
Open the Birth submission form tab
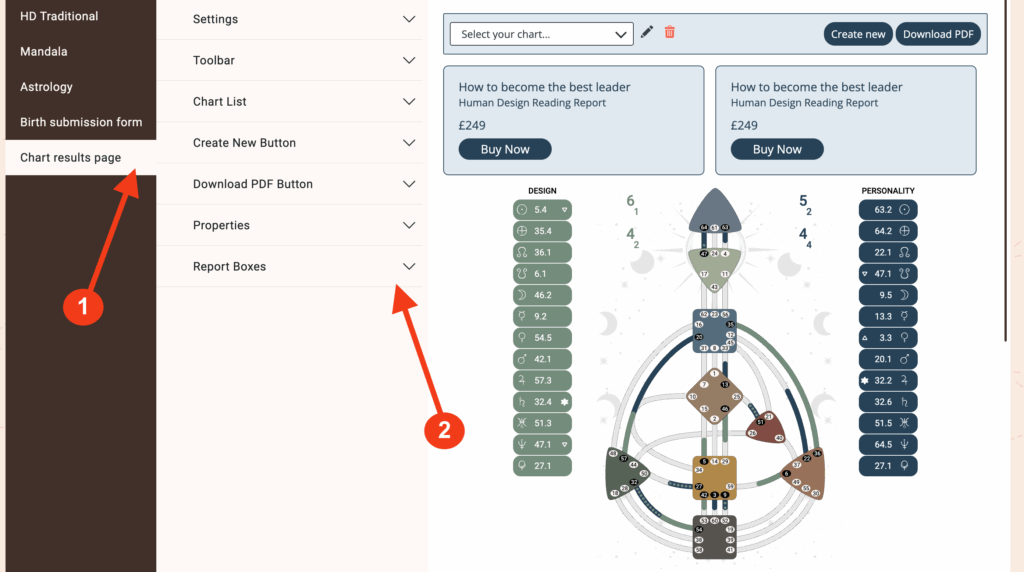click(81, 122)
